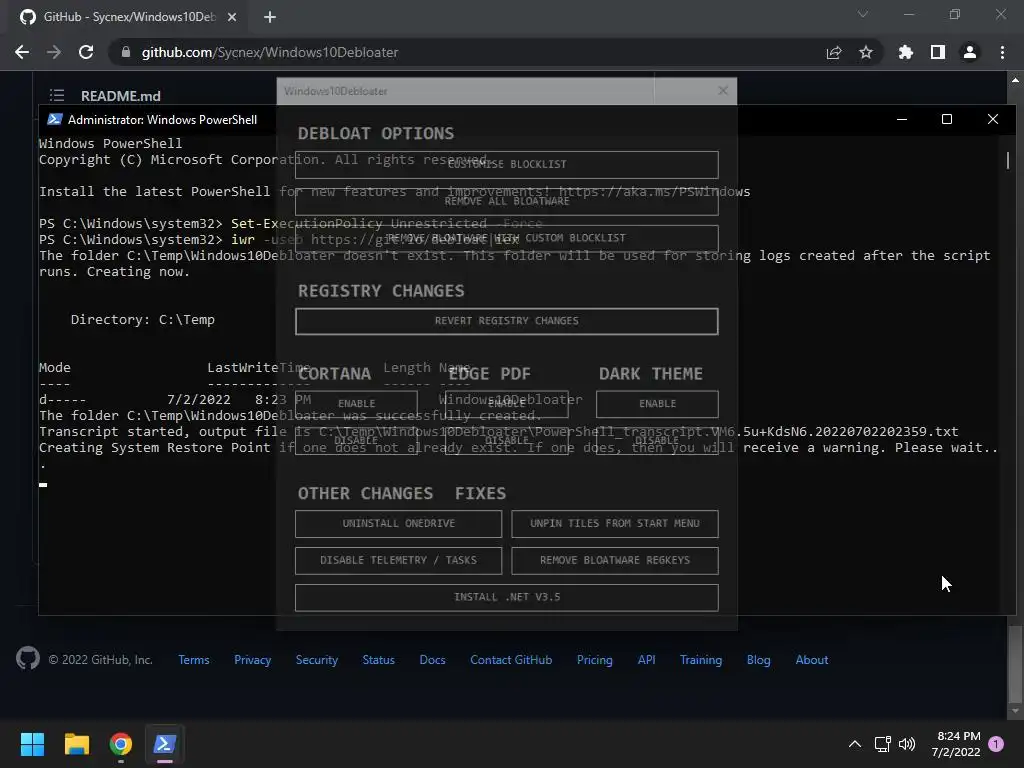
Task: Open About footer link
Action: pyautogui.click(x=812, y=660)
